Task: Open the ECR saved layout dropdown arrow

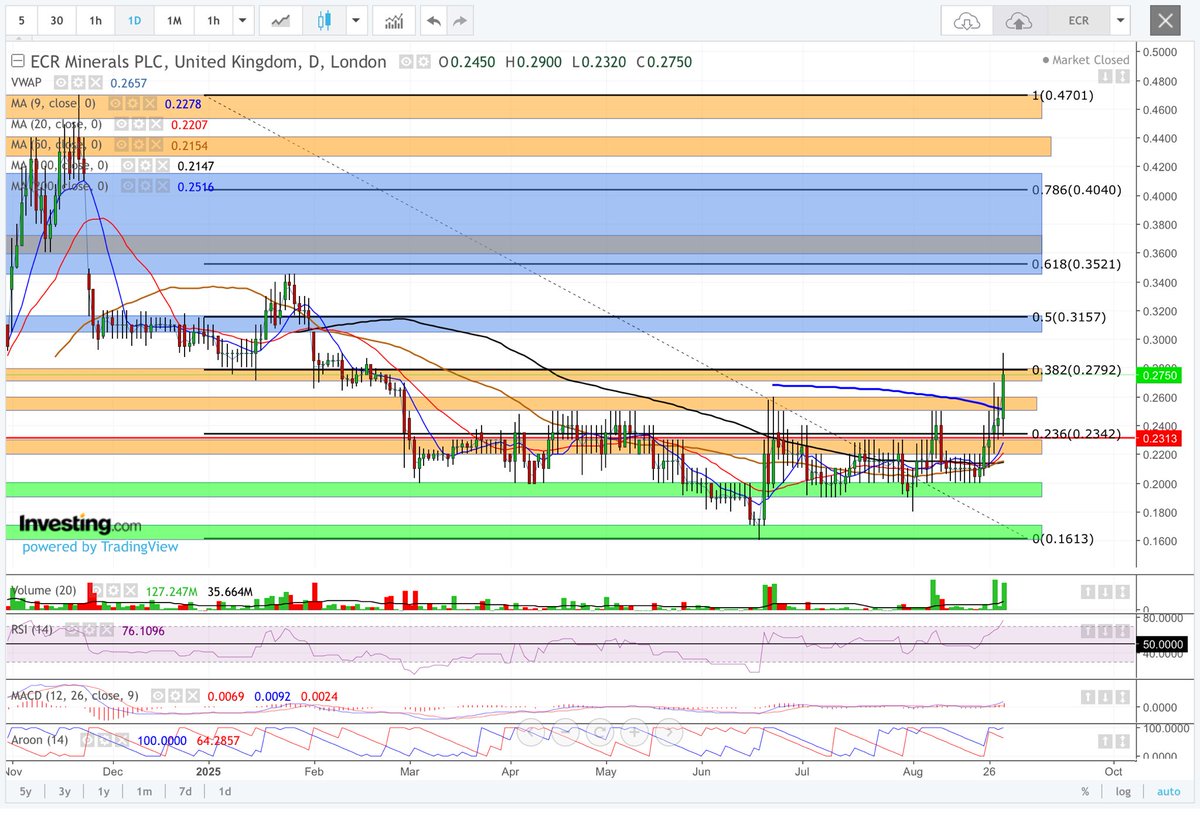Action: [x=1122, y=20]
